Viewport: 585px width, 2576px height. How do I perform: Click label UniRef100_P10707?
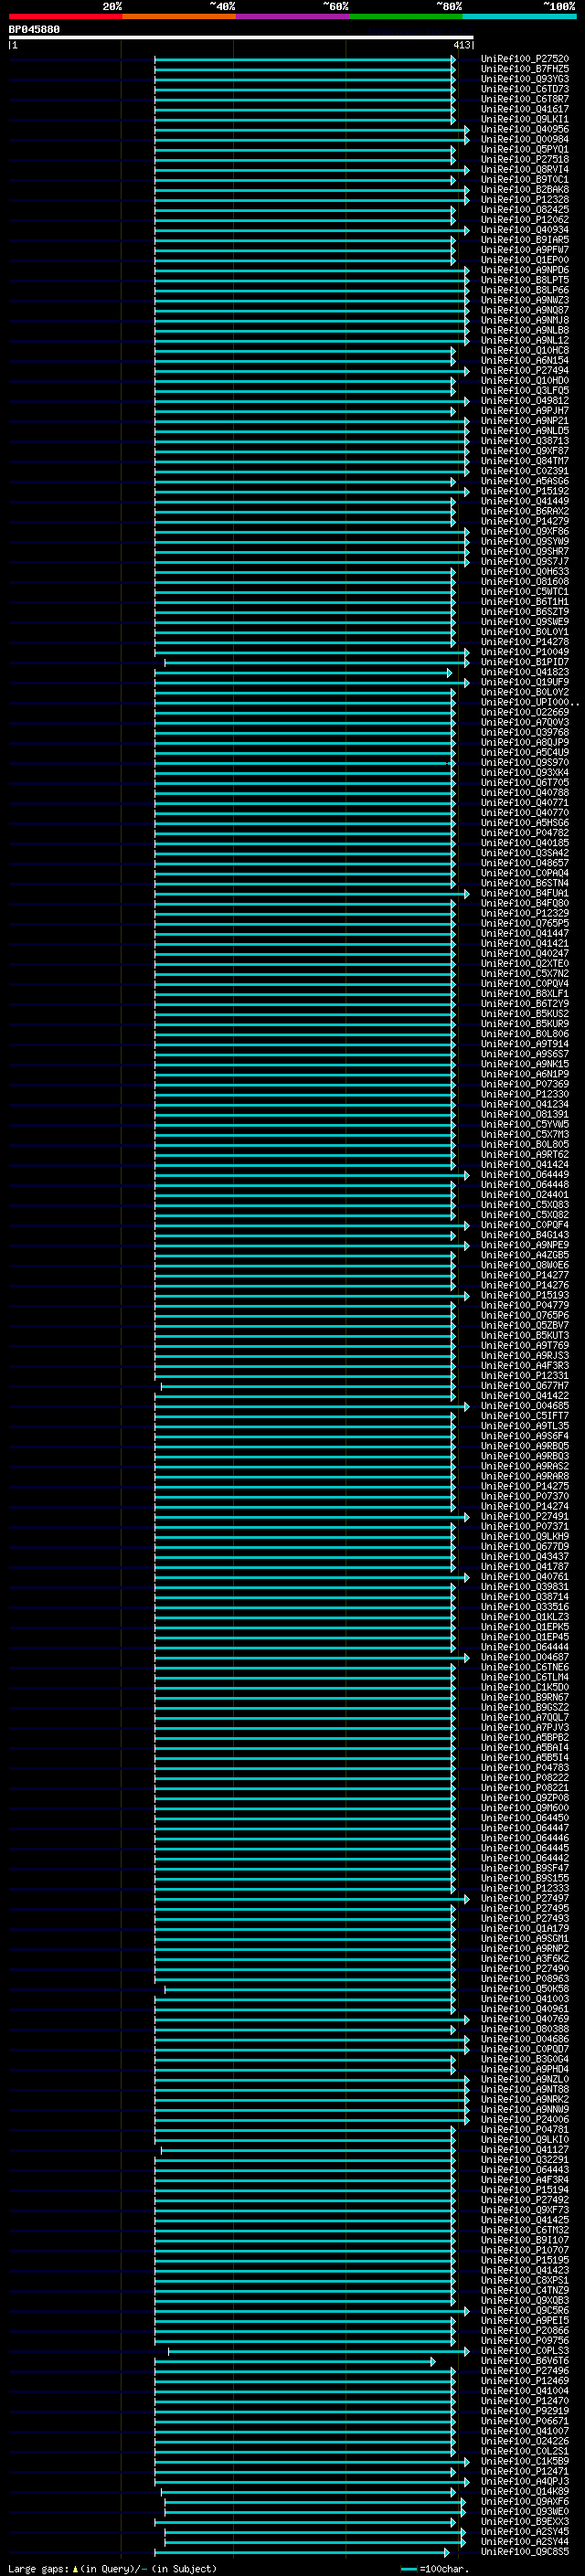click(x=525, y=2250)
